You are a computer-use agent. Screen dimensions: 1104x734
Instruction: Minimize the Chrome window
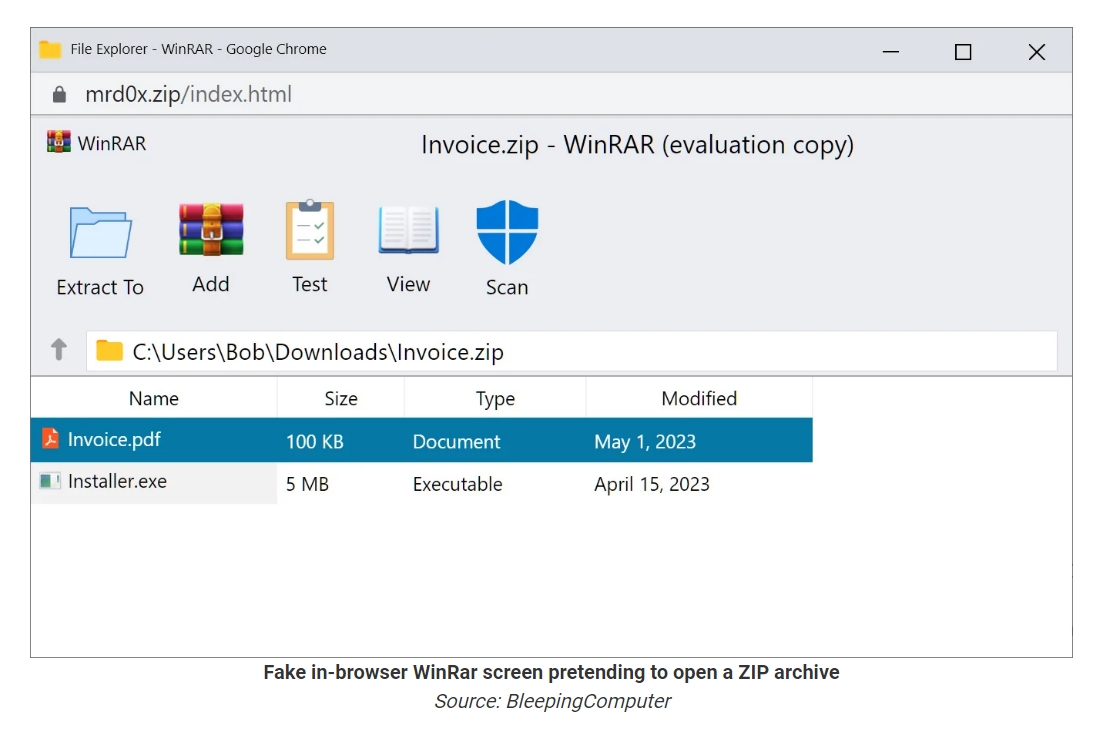(x=891, y=51)
